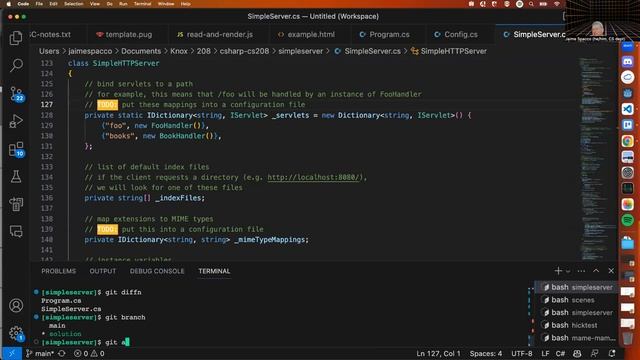Close the terminal panel
This screenshot has height=360, width=640.
tap(611, 271)
